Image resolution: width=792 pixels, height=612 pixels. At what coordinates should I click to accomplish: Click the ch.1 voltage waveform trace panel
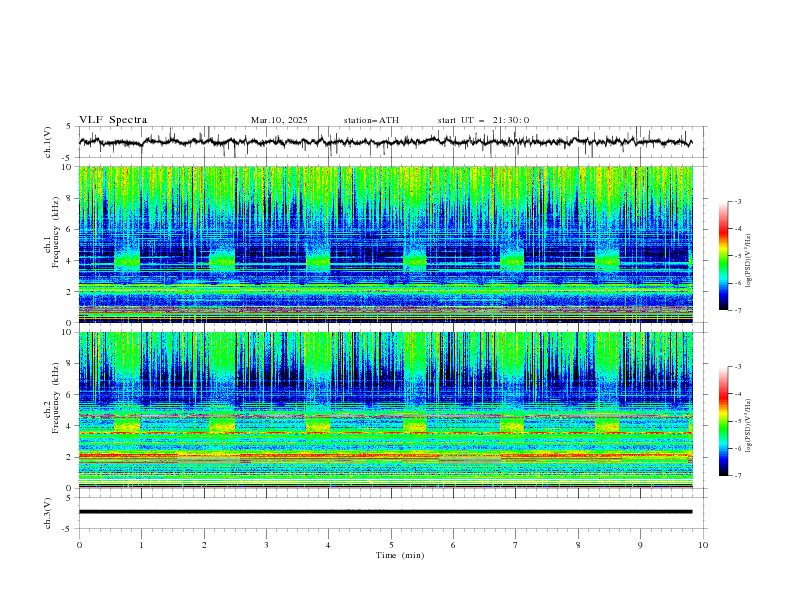(x=393, y=142)
